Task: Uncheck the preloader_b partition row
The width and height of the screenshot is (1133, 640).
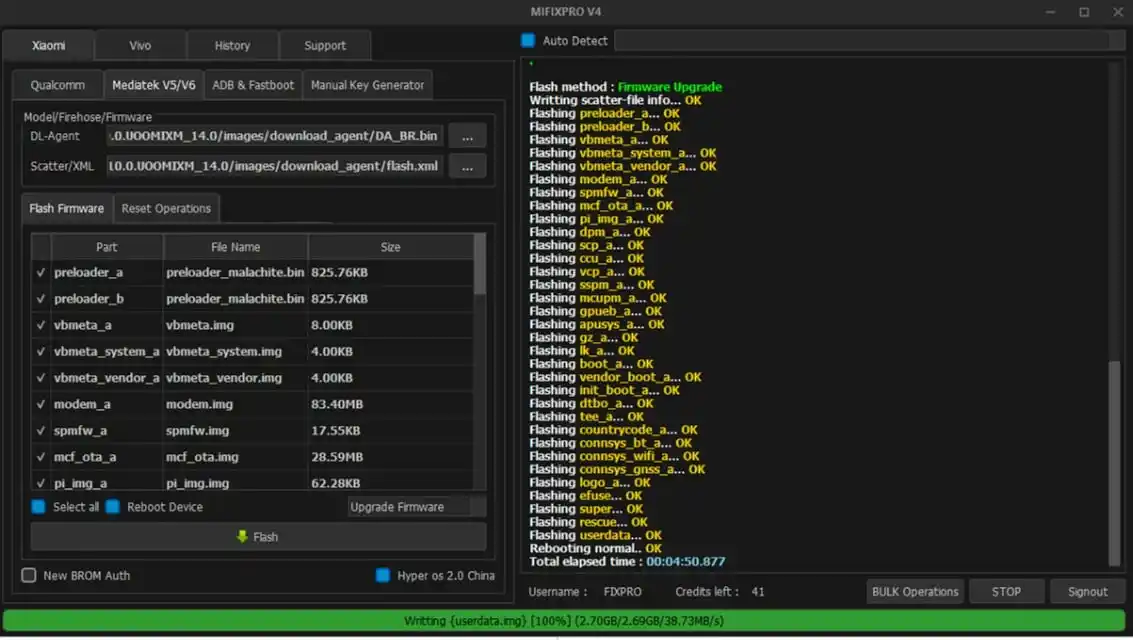Action: pyautogui.click(x=40, y=298)
